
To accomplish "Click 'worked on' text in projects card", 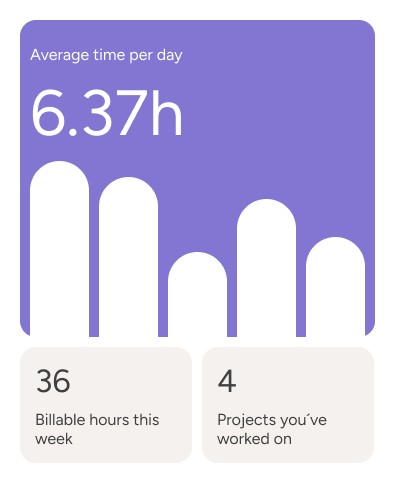I will [254, 439].
